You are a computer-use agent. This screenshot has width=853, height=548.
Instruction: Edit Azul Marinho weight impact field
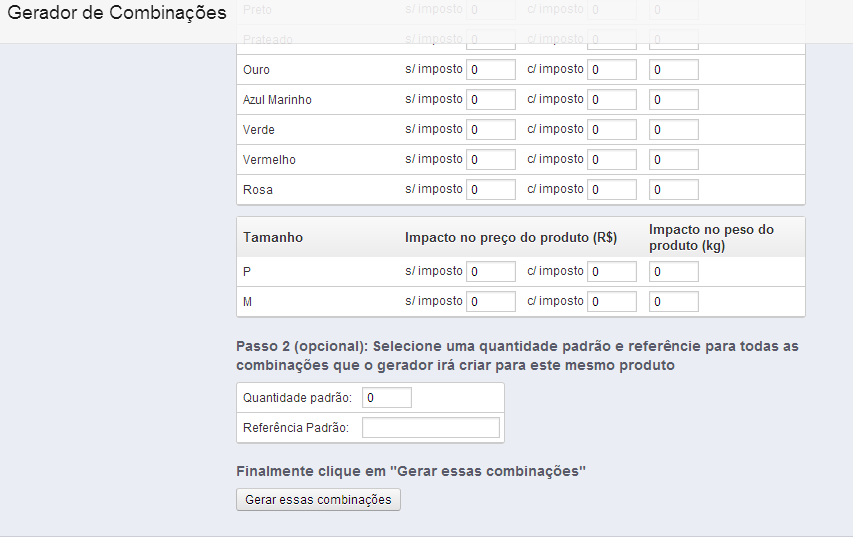pyautogui.click(x=674, y=100)
